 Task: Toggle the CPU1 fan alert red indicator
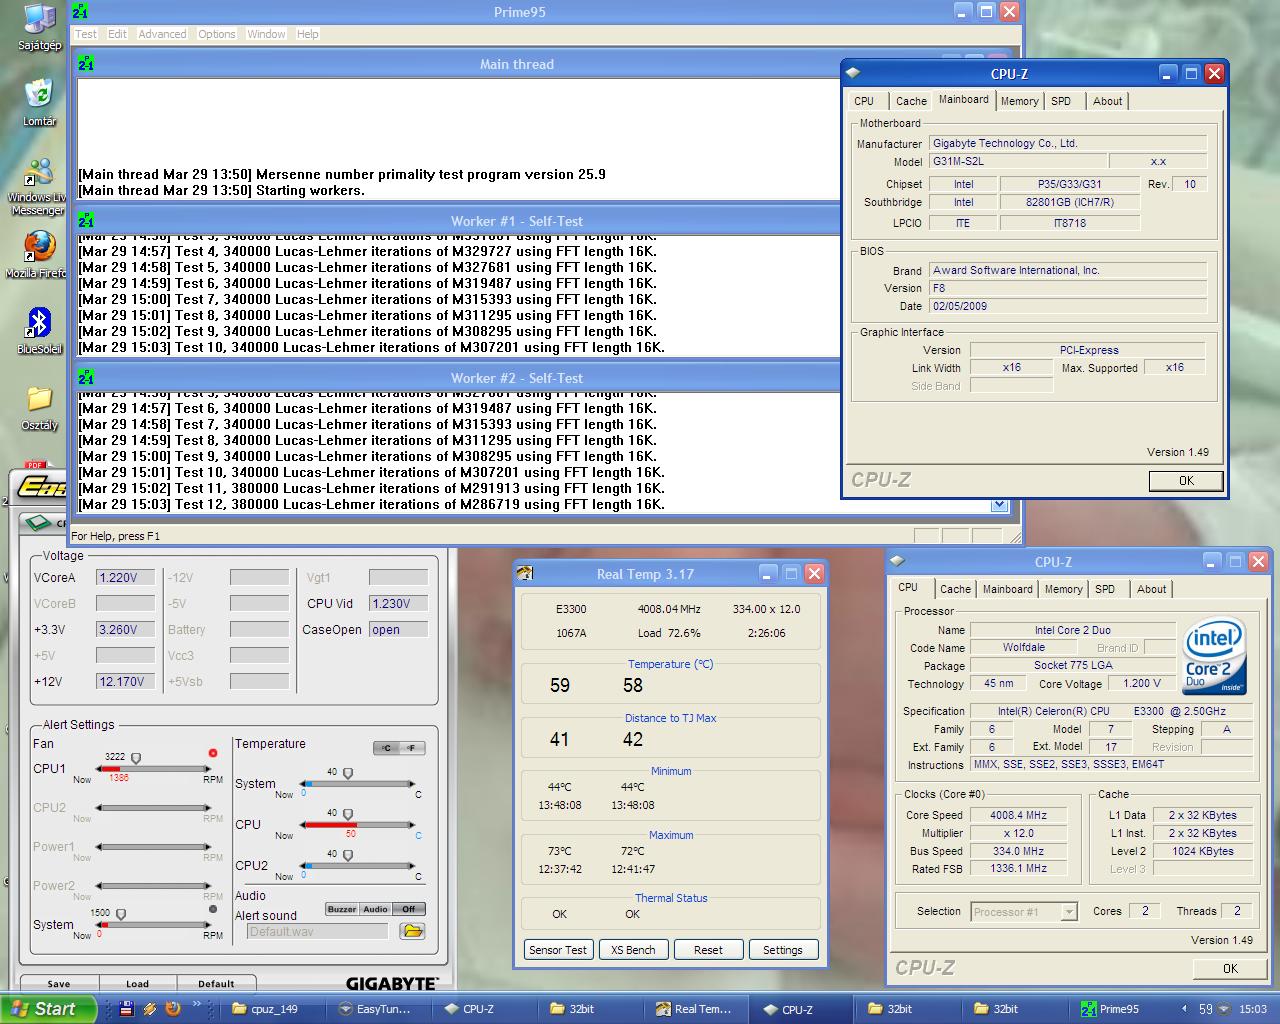213,753
